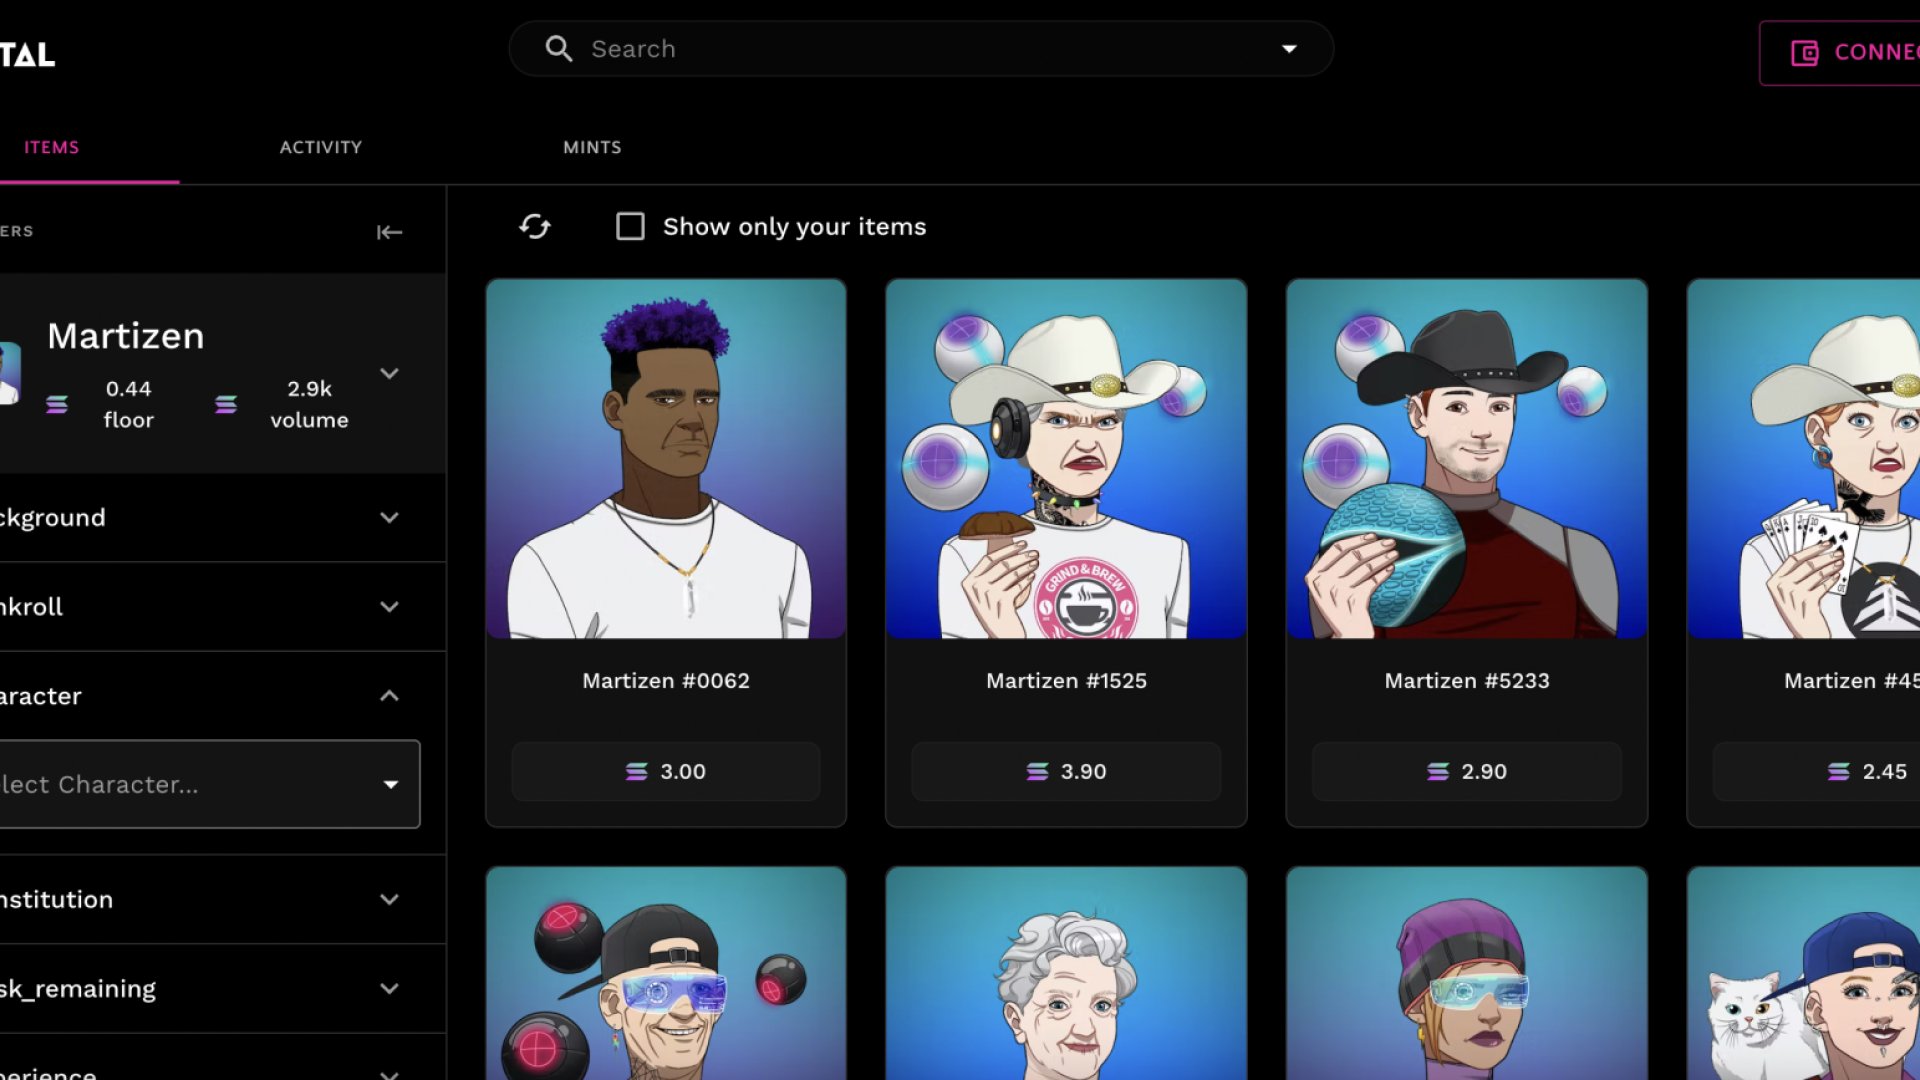Expand the sk_remaining filter section
The width and height of the screenshot is (1920, 1080).
(222, 988)
